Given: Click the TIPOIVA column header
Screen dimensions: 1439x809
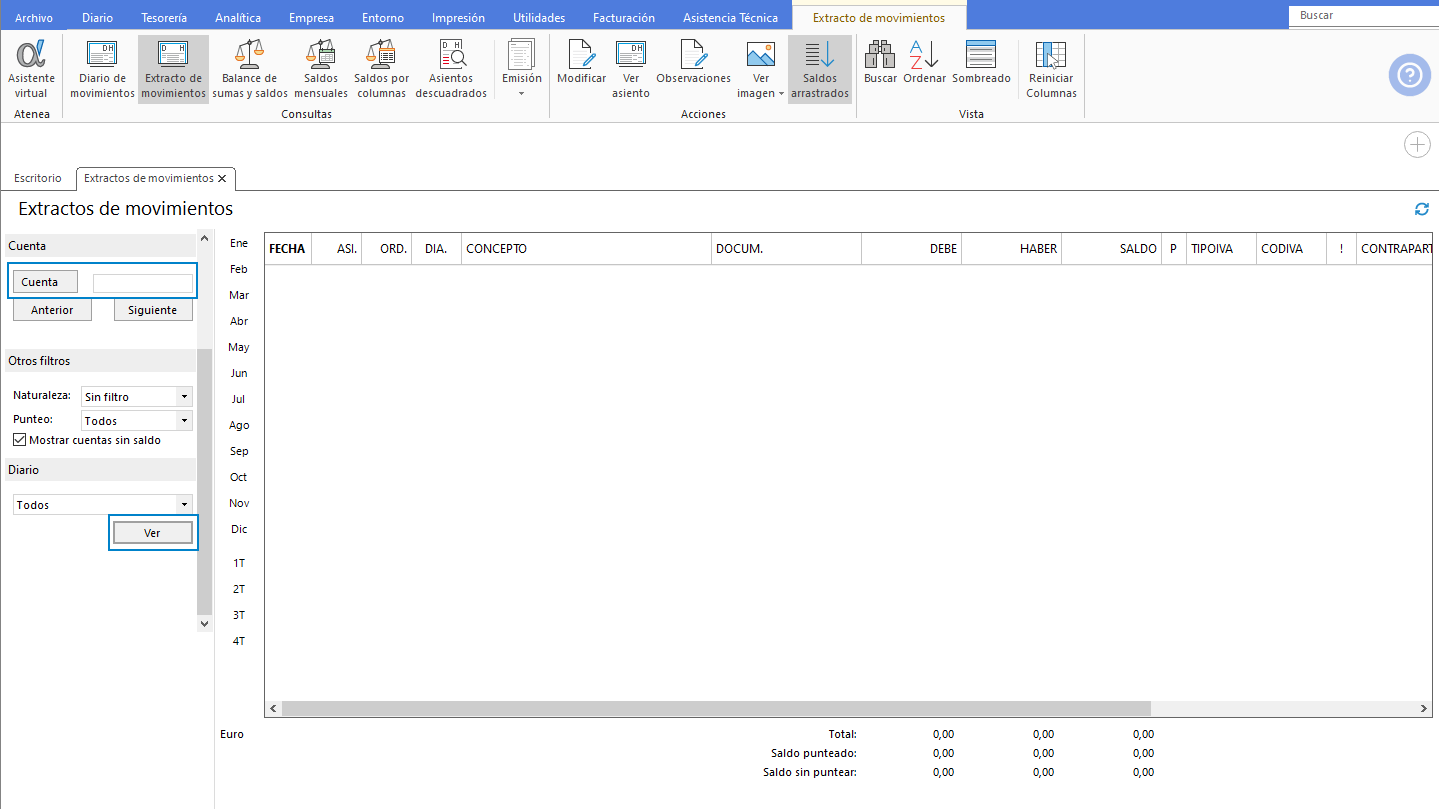Looking at the screenshot, I should click(x=1221, y=249).
